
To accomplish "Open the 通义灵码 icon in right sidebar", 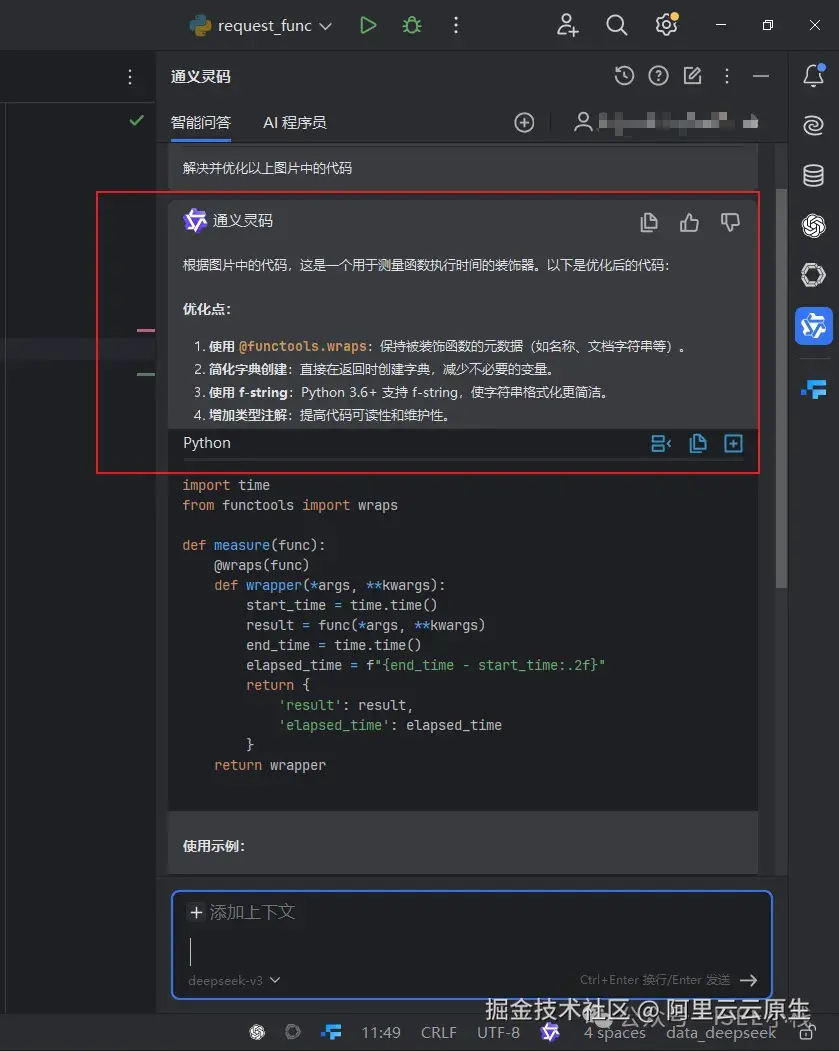I will (x=813, y=325).
